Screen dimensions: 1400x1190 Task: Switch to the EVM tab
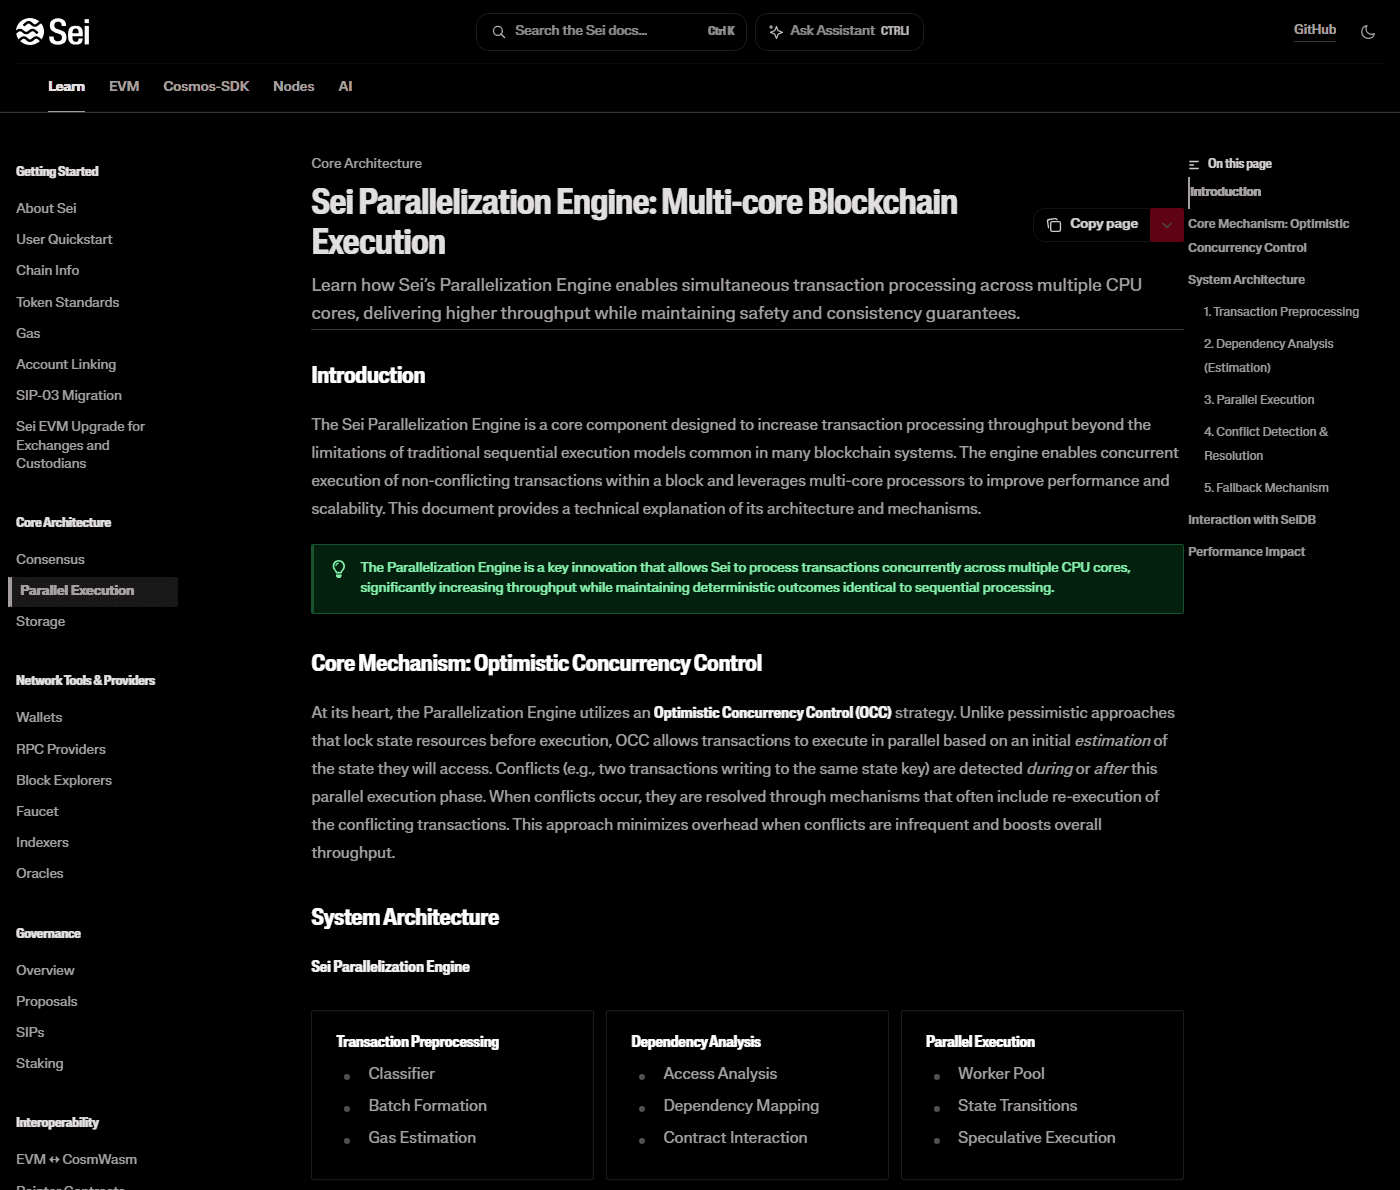pyautogui.click(x=124, y=87)
